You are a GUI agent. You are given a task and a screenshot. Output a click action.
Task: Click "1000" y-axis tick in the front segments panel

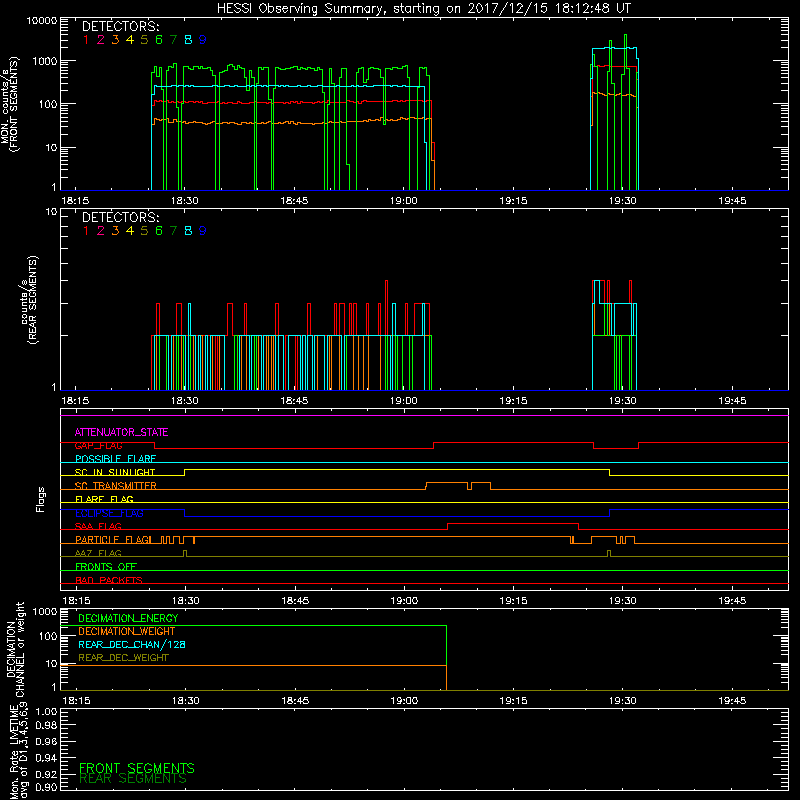tap(45, 61)
